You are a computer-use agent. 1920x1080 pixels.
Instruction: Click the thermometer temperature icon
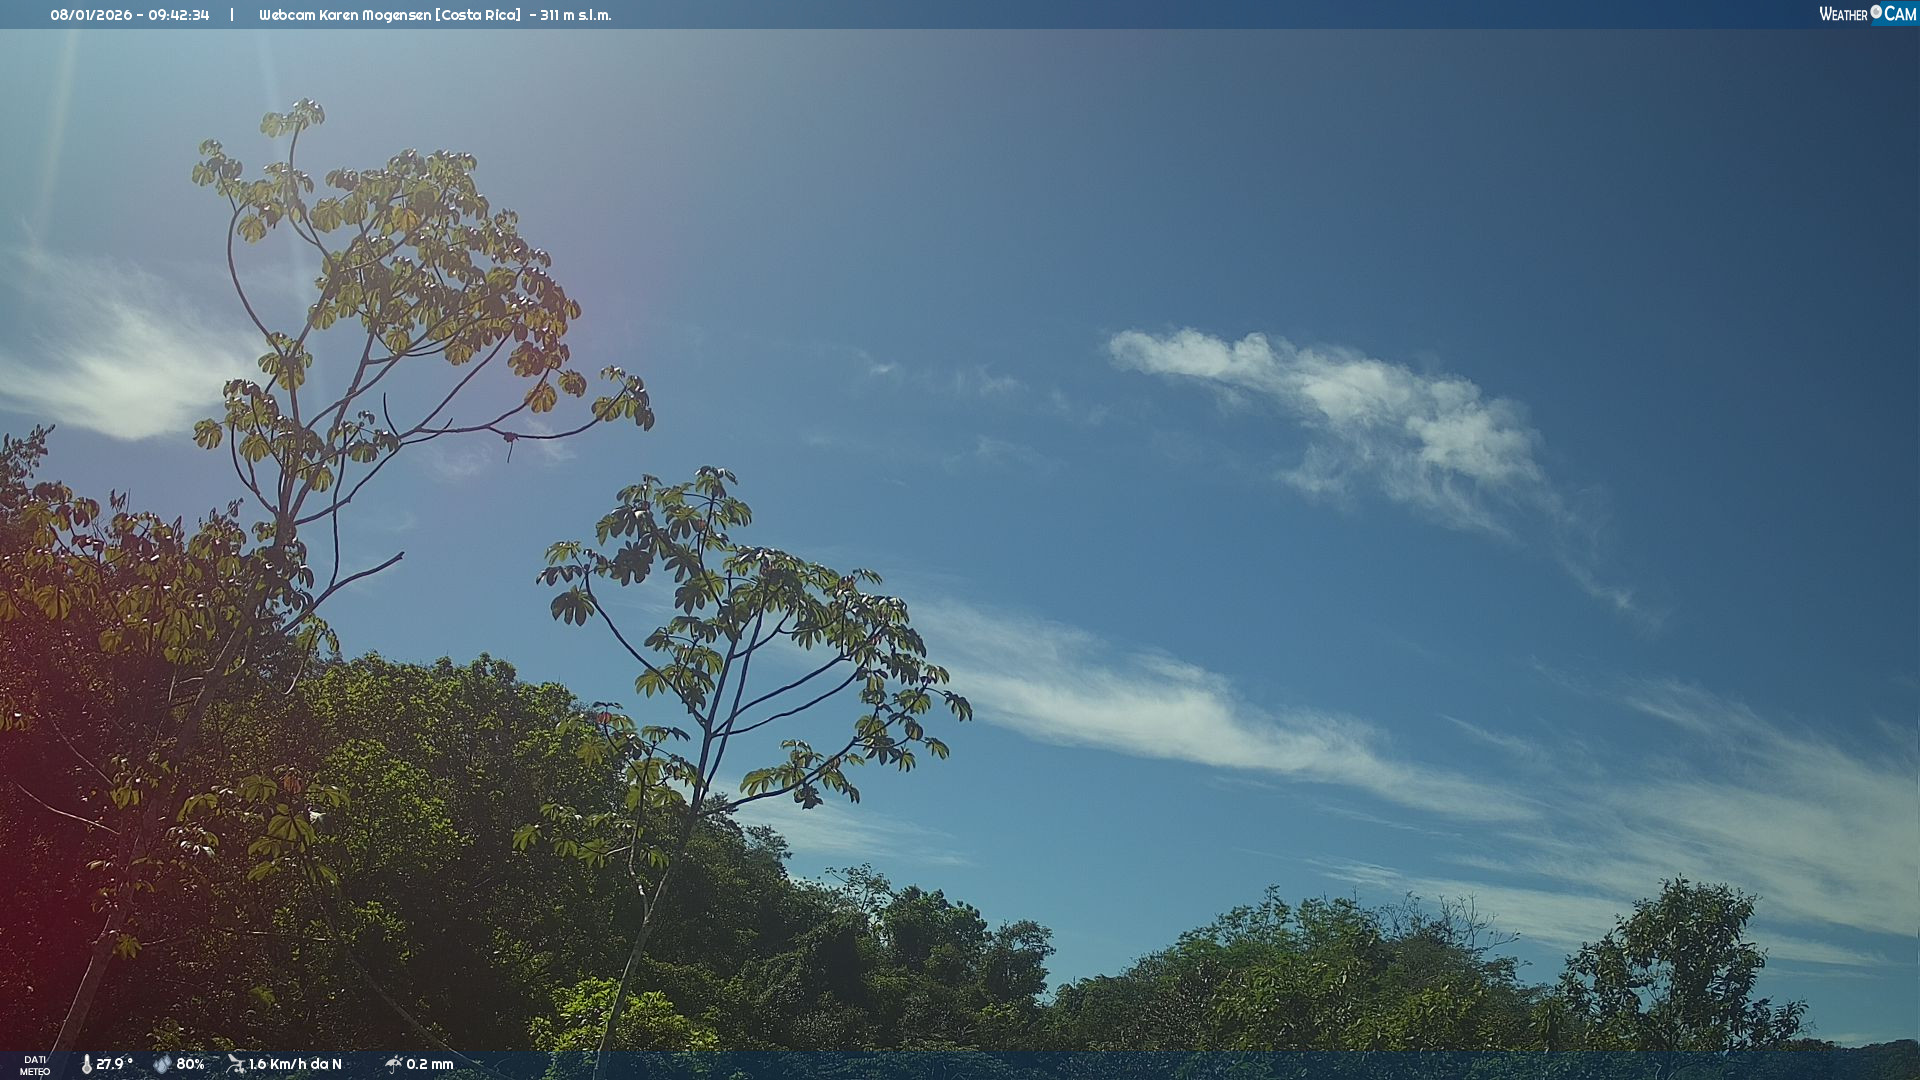86,1064
